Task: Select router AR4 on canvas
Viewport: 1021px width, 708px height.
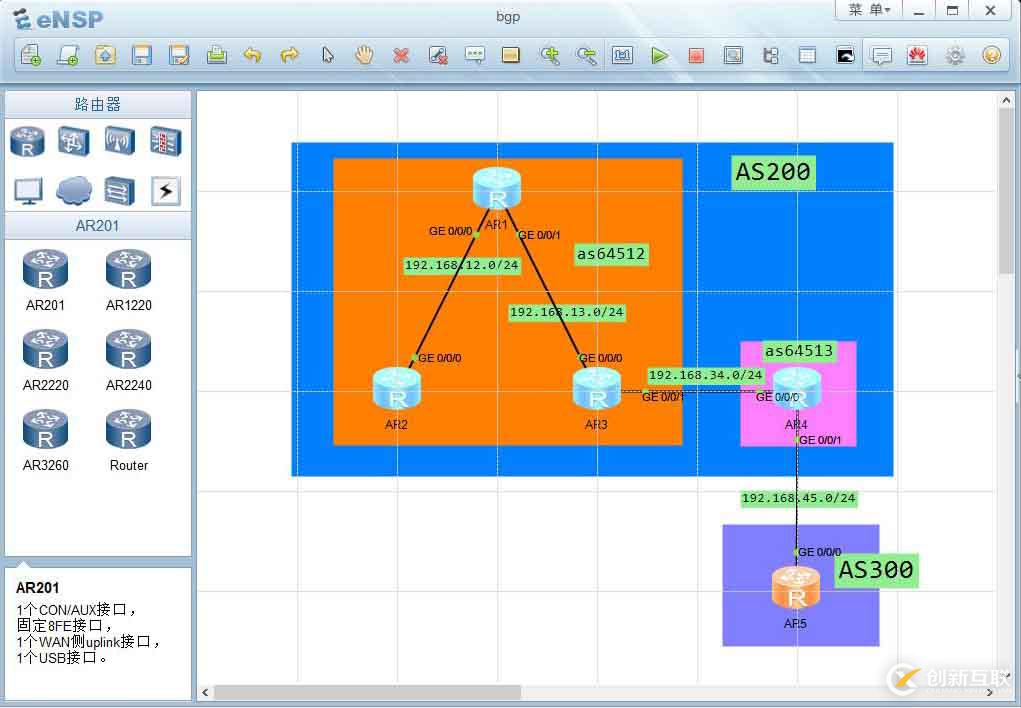Action: click(797, 389)
